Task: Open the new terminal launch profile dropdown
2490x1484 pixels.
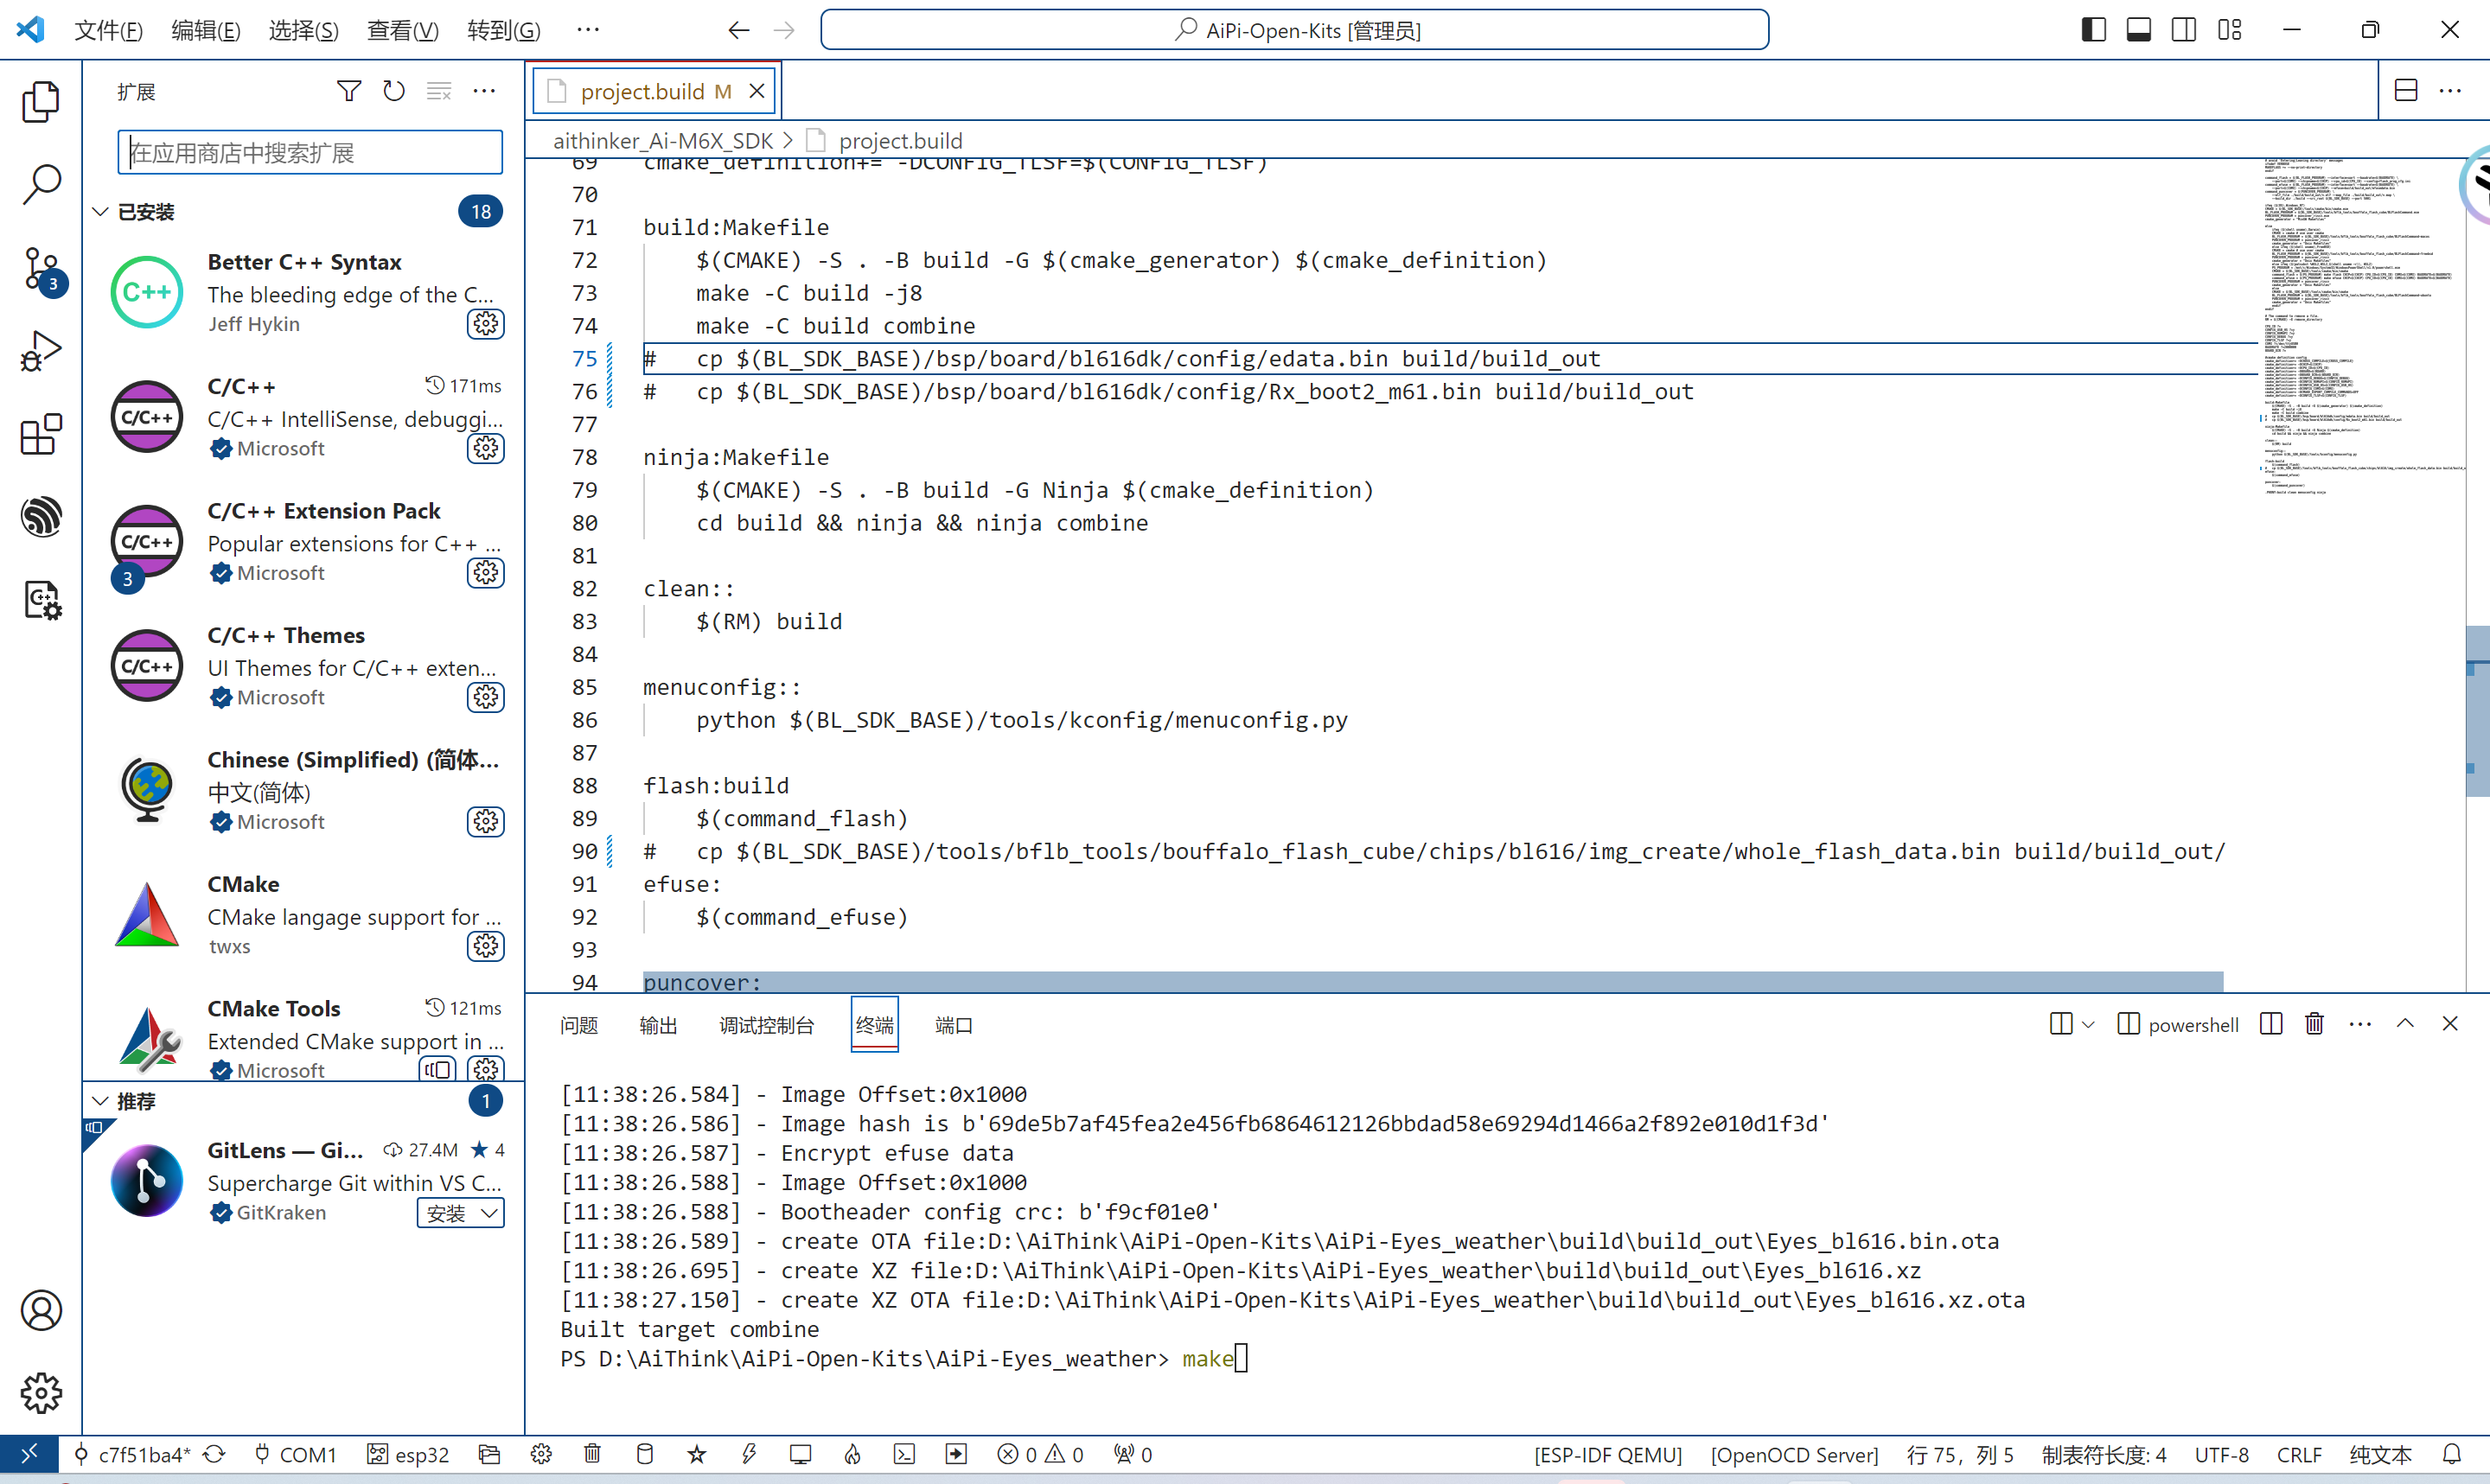Action: click(x=2088, y=1024)
